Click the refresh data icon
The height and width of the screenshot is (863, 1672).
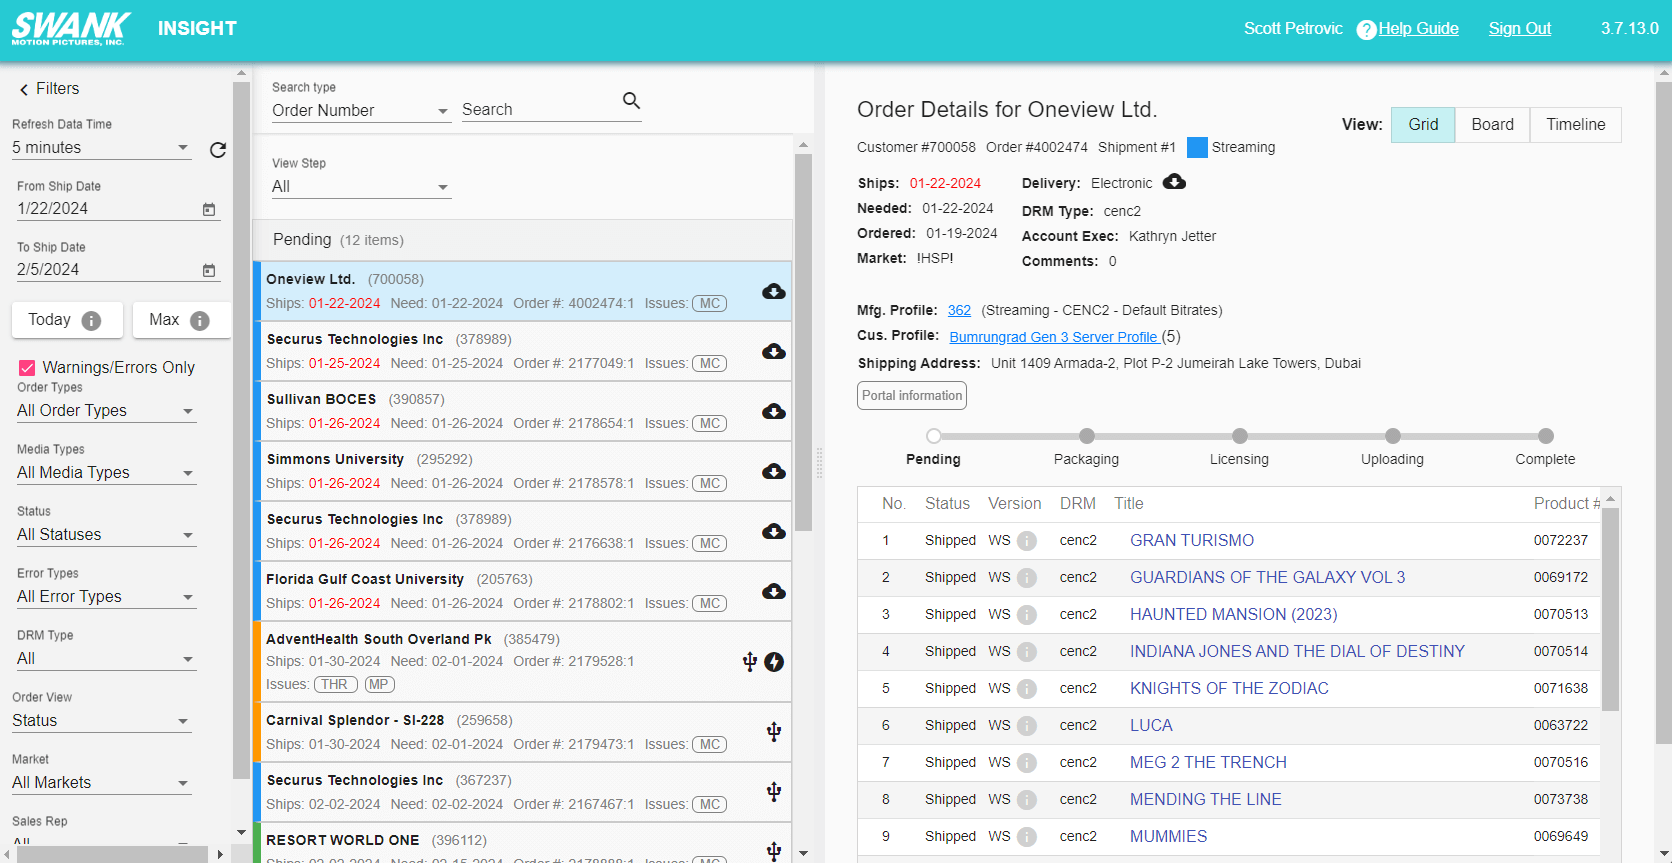coord(217,150)
